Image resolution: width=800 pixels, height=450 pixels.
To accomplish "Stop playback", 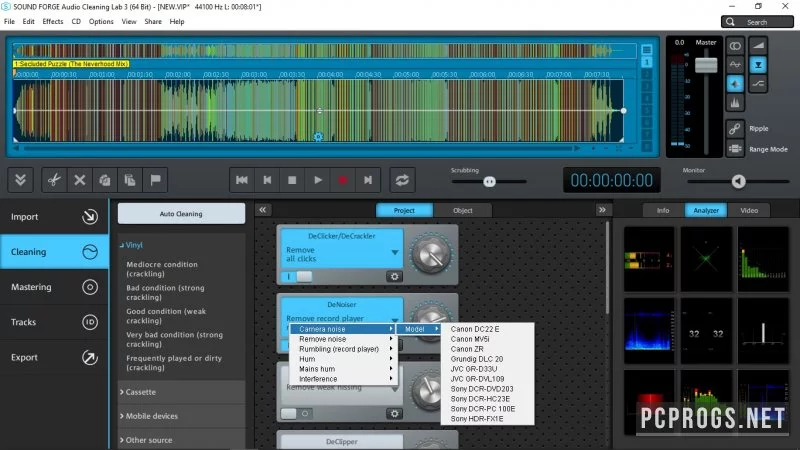I will tap(292, 180).
